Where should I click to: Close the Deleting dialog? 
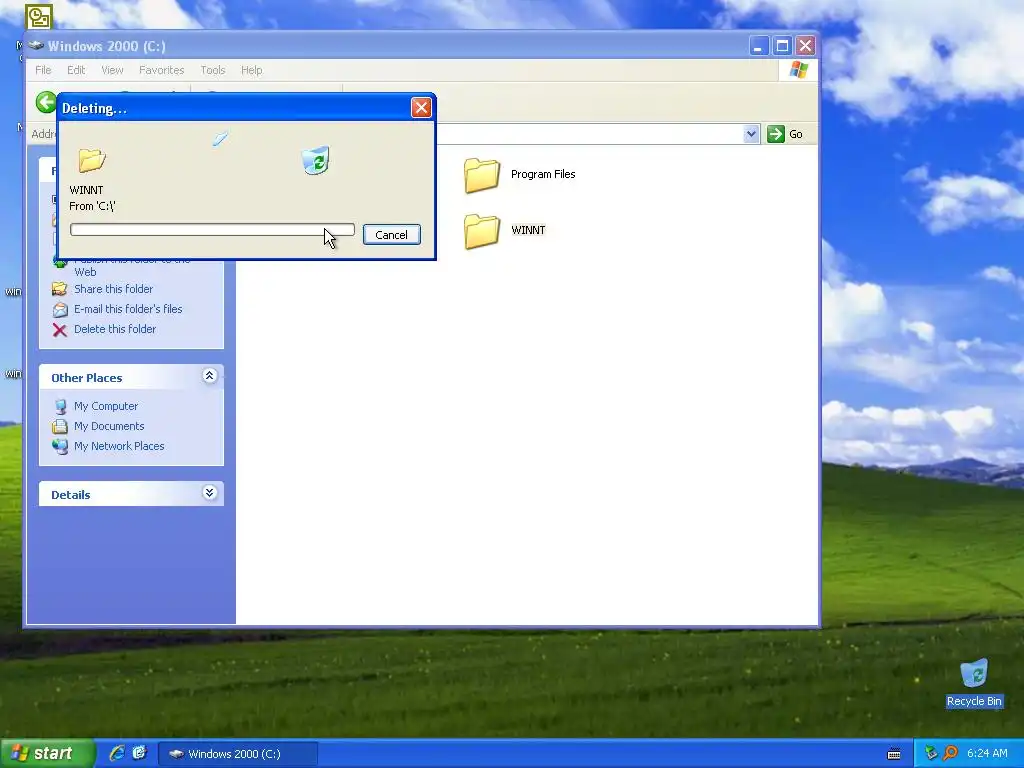point(421,108)
